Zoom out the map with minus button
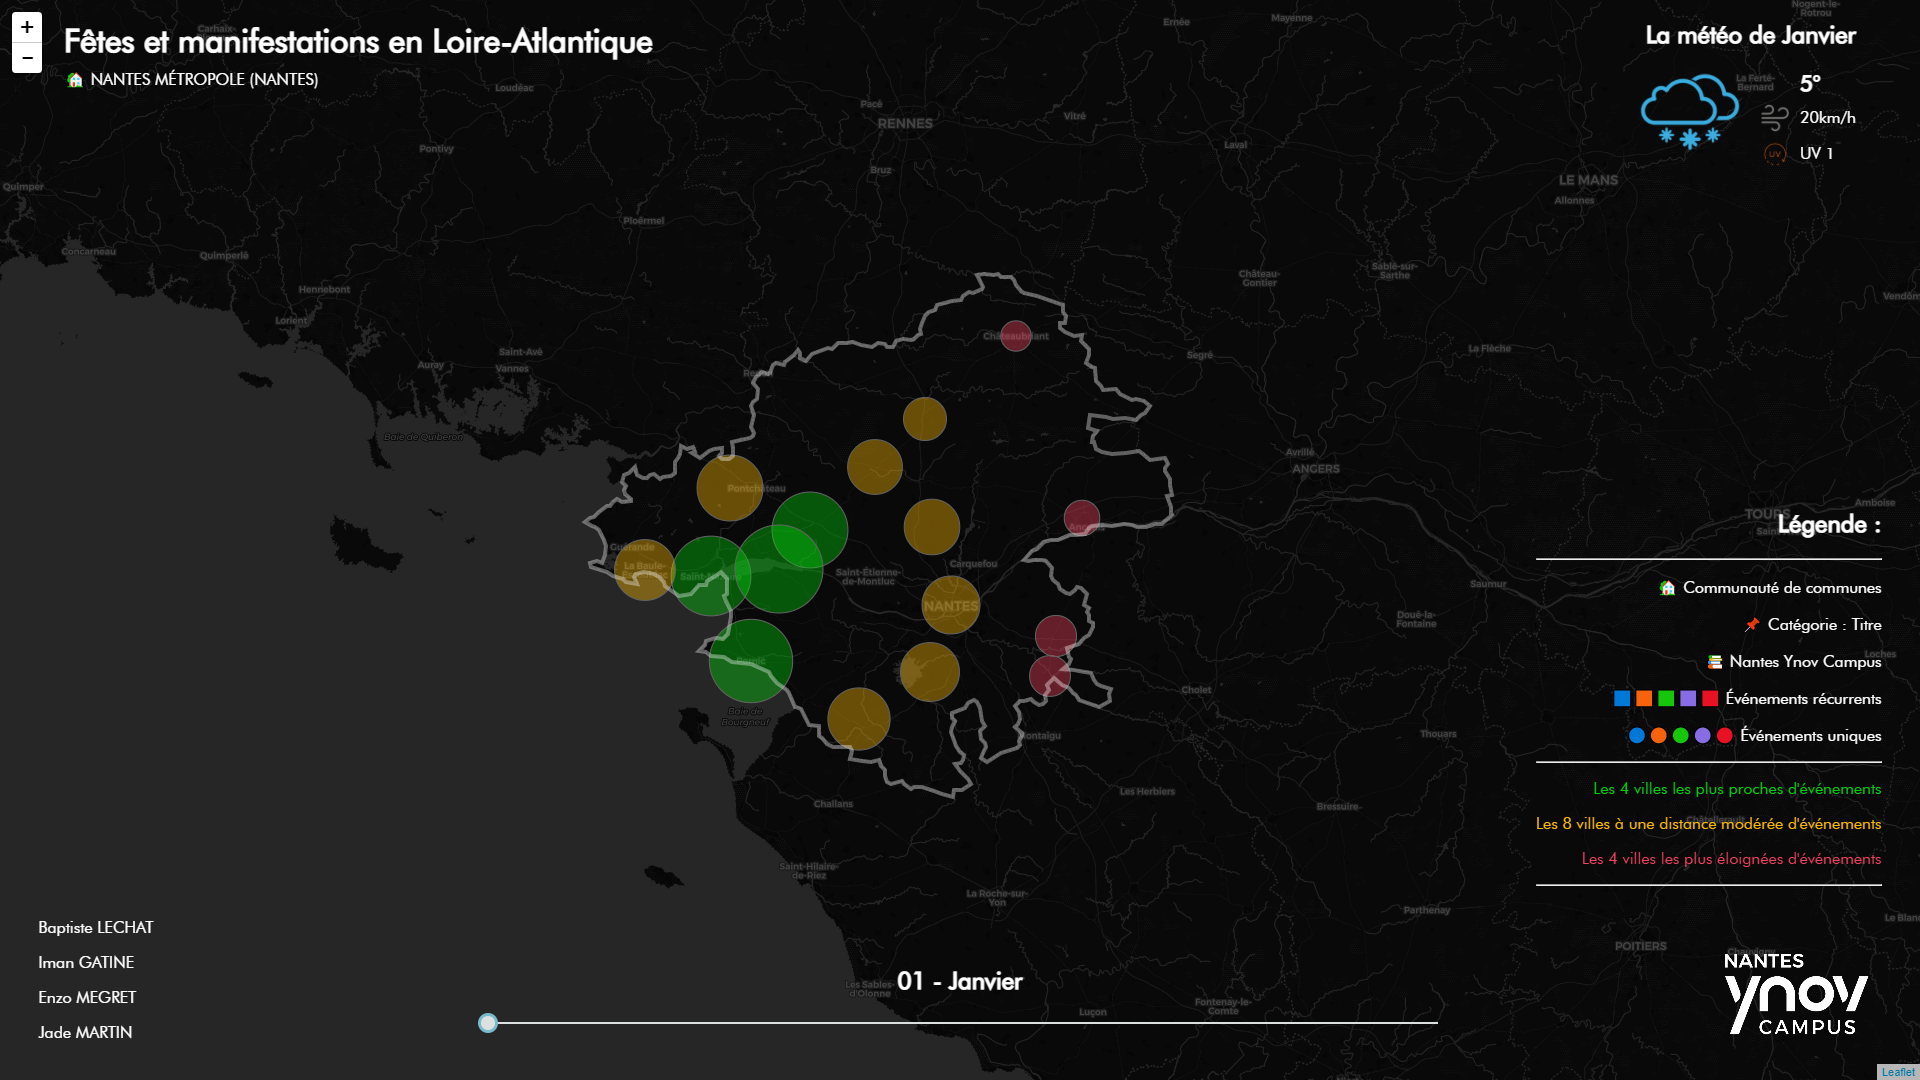This screenshot has height=1080, width=1920. [27, 58]
